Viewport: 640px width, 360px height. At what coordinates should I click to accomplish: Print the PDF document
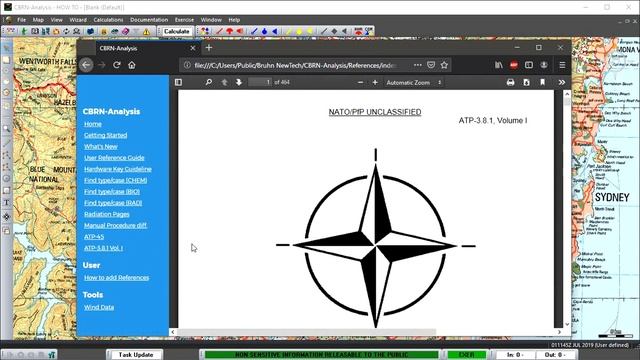point(510,82)
